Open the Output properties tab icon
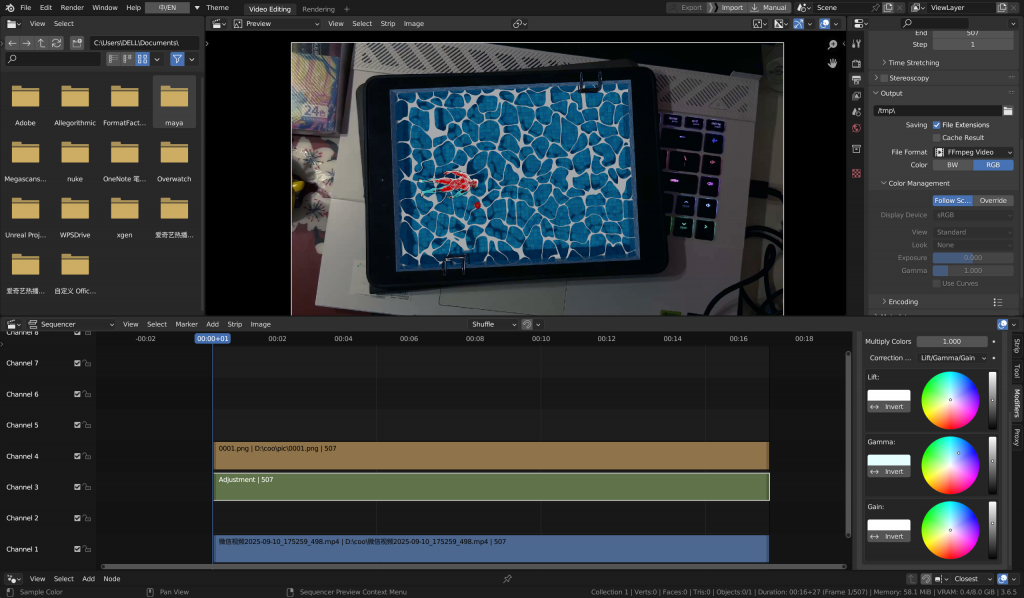The image size is (1024, 598). click(856, 80)
